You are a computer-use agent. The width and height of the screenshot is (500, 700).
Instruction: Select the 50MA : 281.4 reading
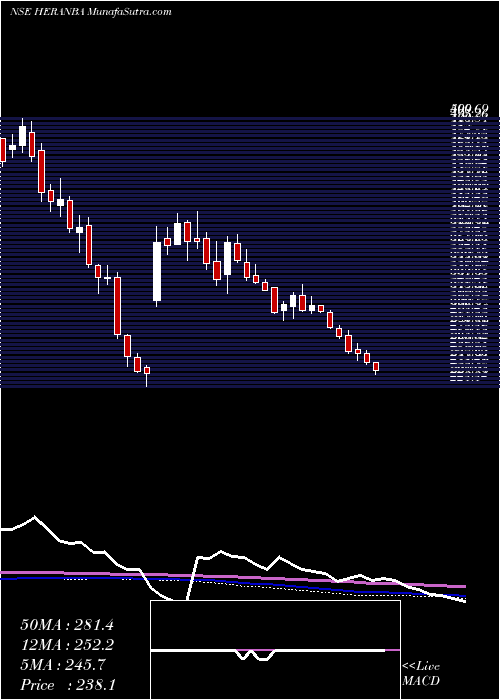click(67, 625)
